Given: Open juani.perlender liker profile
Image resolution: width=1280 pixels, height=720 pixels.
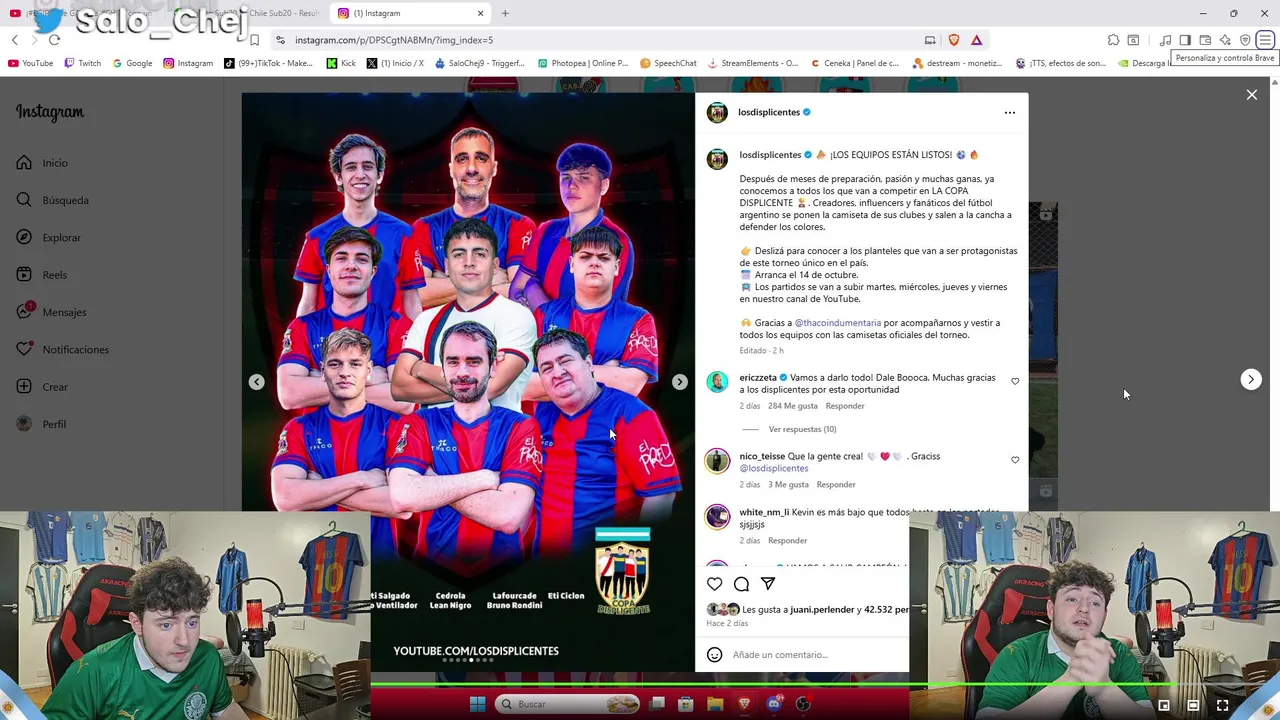Looking at the screenshot, I should tap(822, 609).
